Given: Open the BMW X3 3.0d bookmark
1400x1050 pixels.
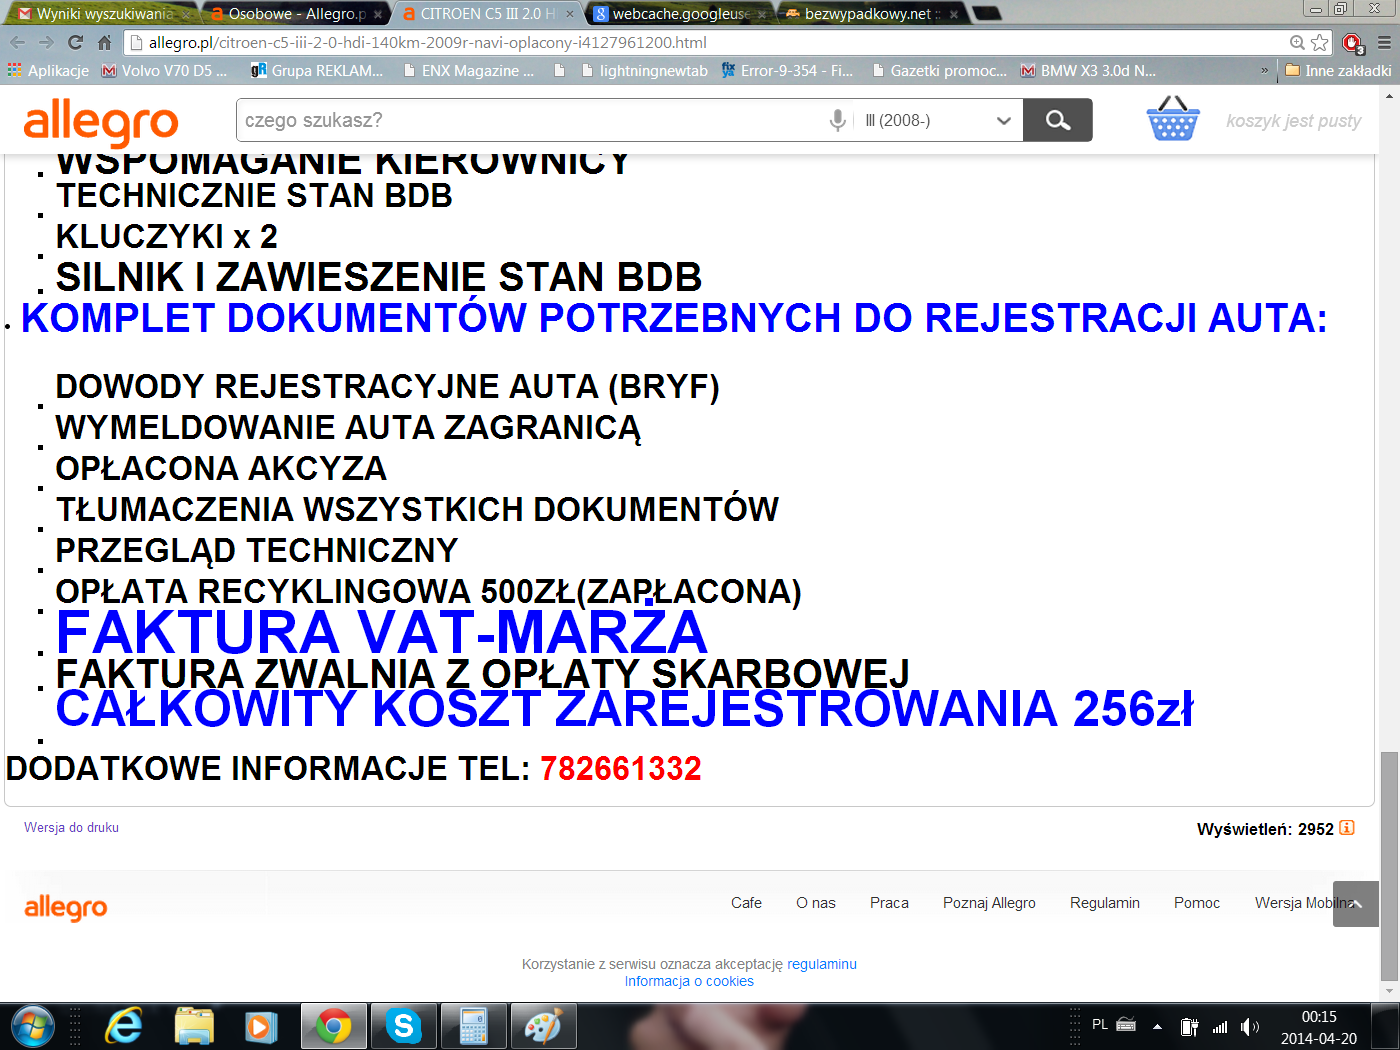Looking at the screenshot, I should click(1088, 71).
